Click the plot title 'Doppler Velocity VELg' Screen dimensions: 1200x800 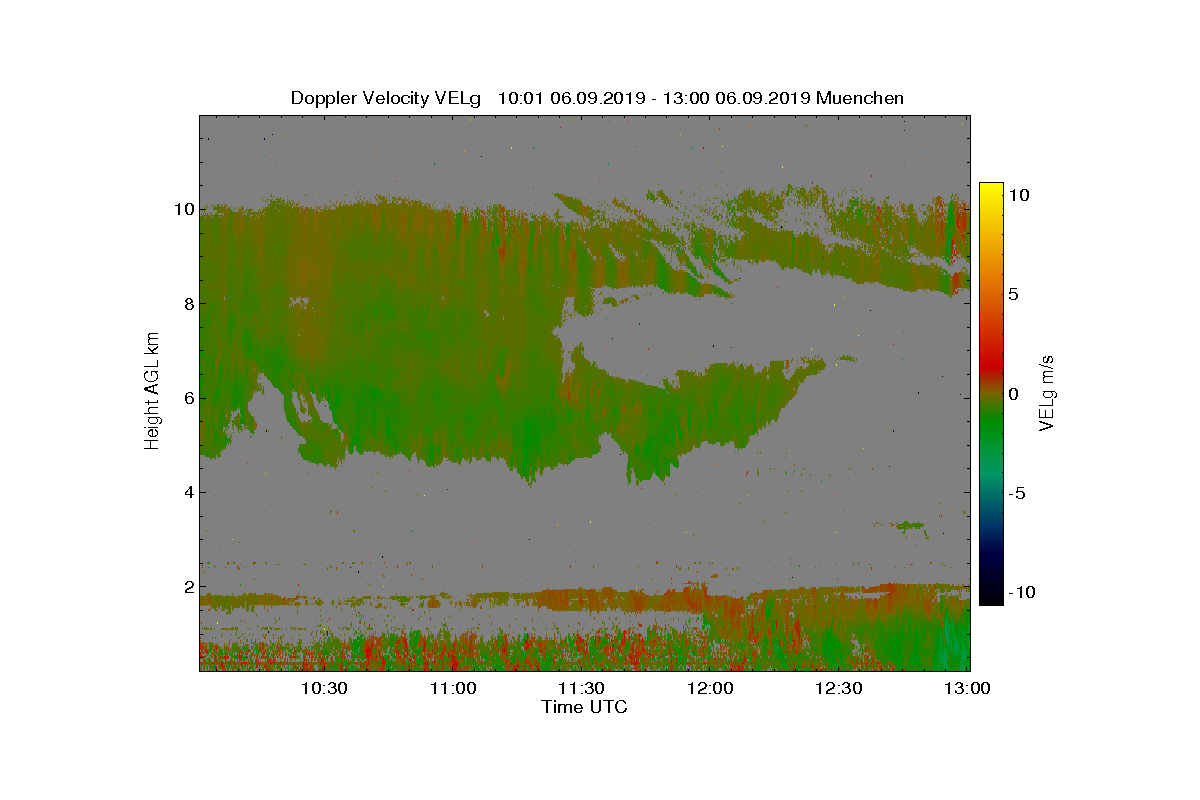coord(386,98)
